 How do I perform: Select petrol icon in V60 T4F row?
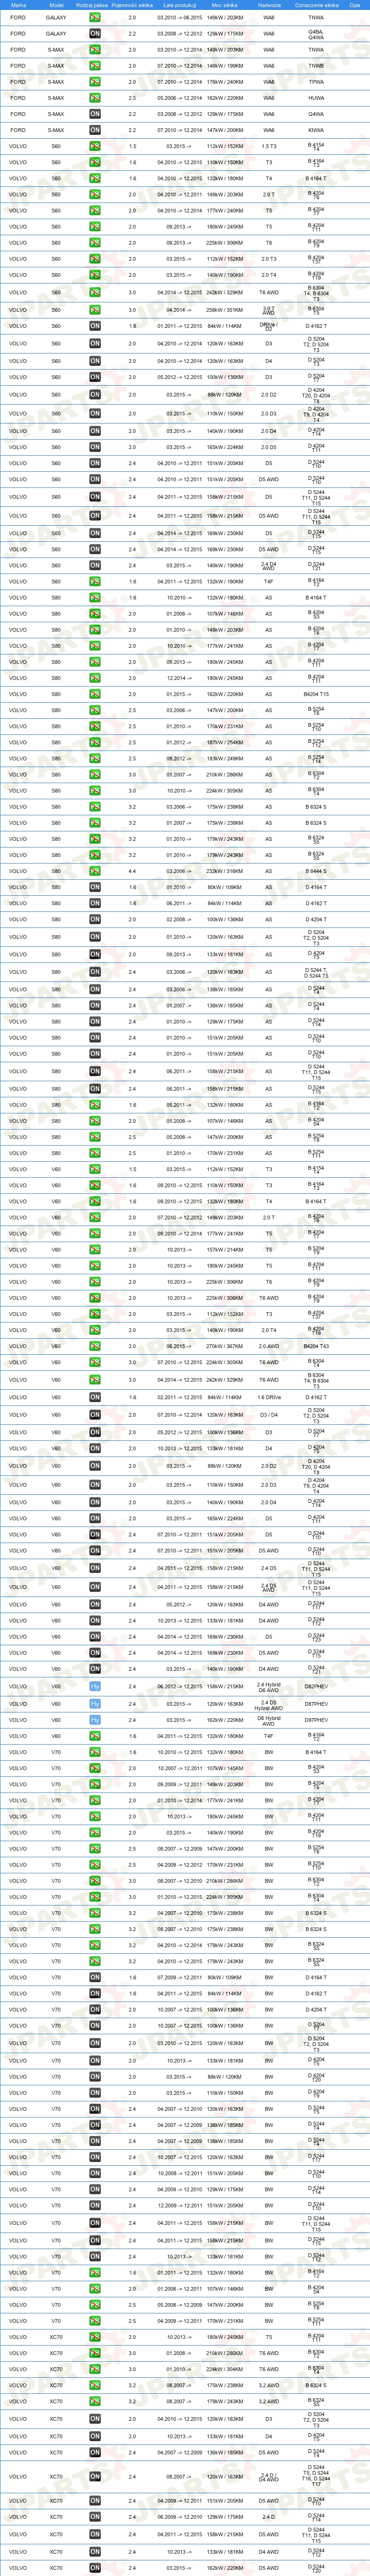point(95,1736)
